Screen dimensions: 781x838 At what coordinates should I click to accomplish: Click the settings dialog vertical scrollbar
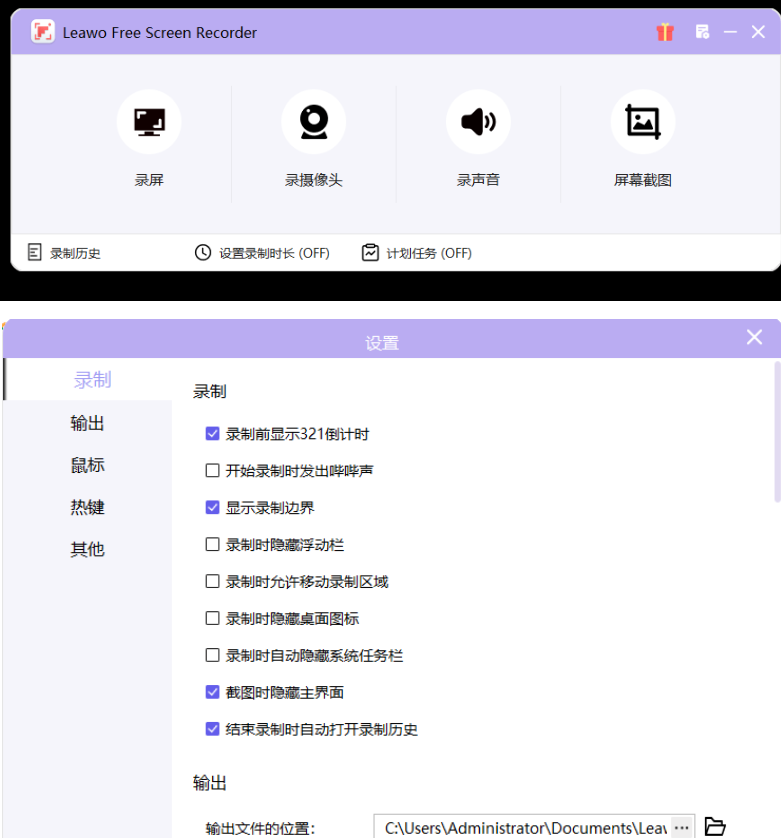pyautogui.click(x=777, y=432)
